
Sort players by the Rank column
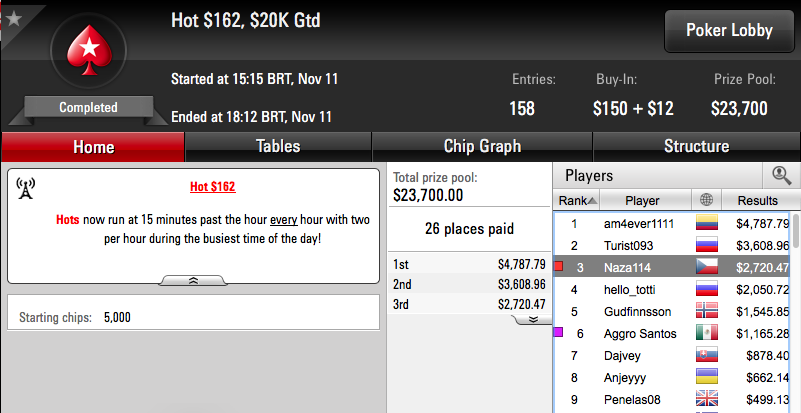(577, 200)
